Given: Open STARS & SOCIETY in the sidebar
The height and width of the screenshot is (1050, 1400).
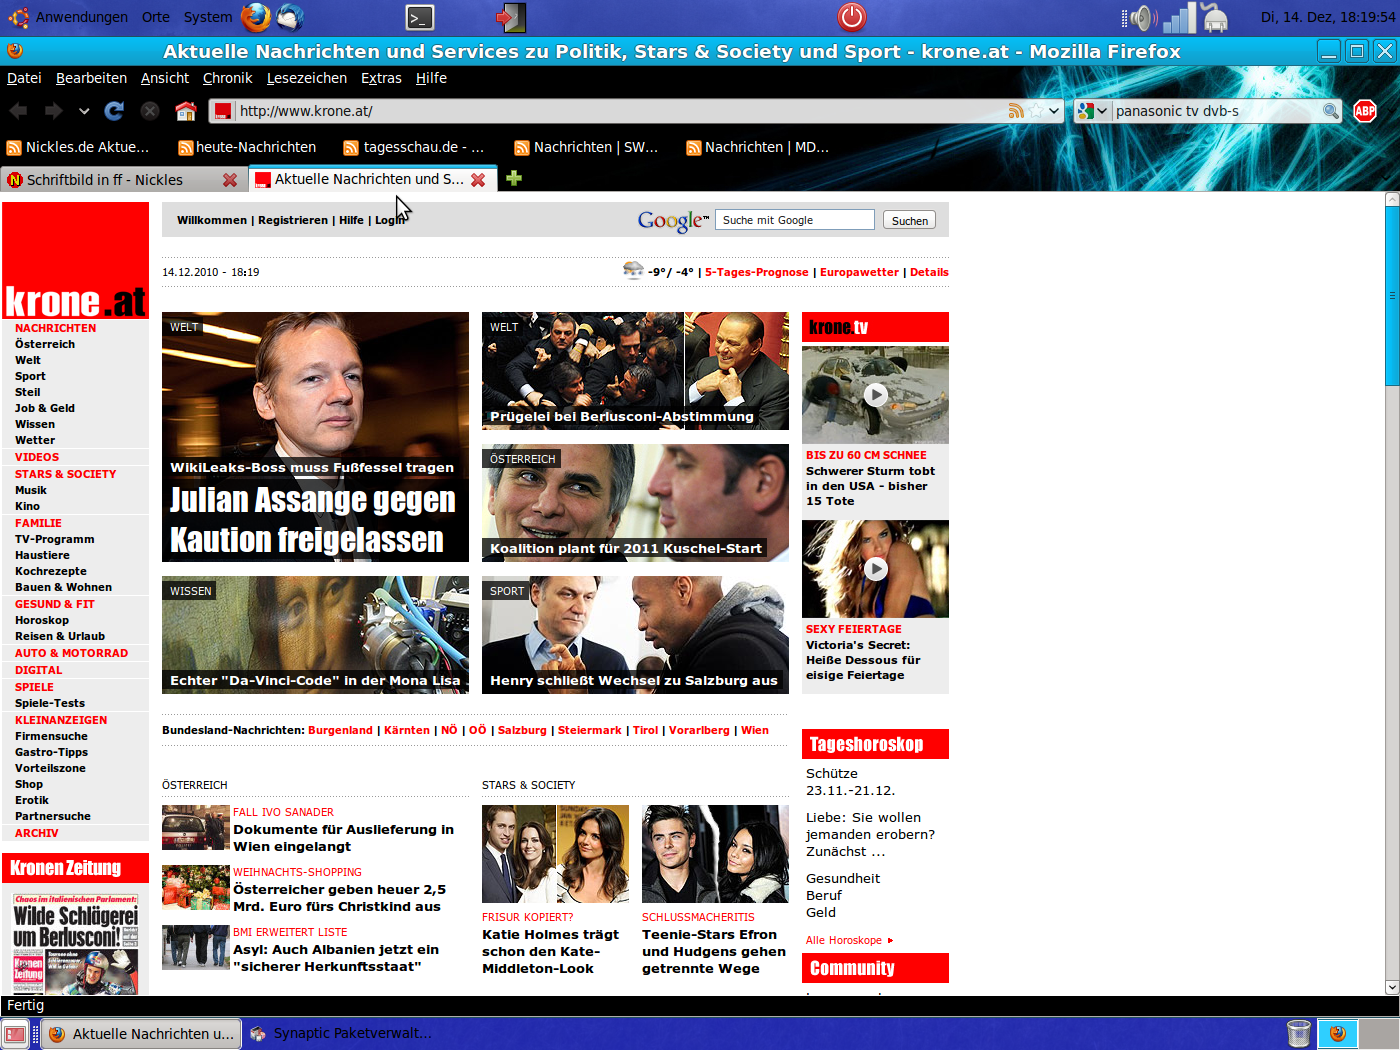Looking at the screenshot, I should [x=65, y=474].
